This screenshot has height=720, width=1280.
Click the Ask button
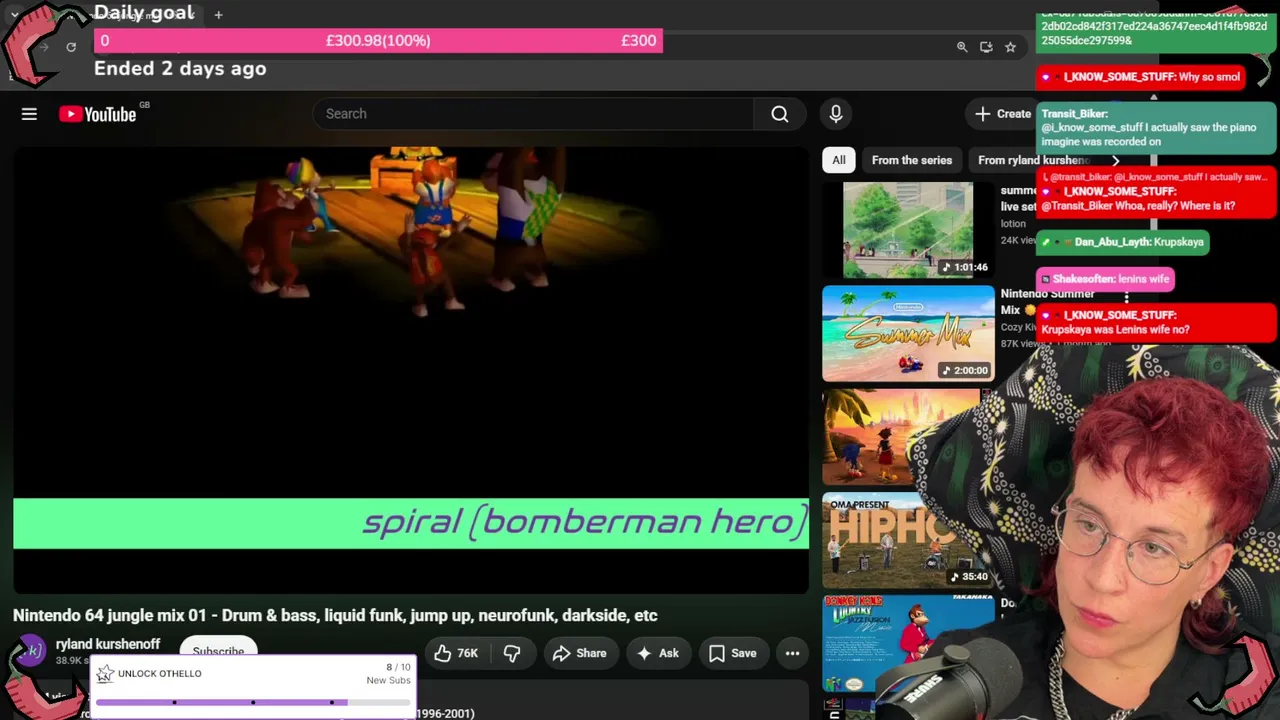coord(657,654)
